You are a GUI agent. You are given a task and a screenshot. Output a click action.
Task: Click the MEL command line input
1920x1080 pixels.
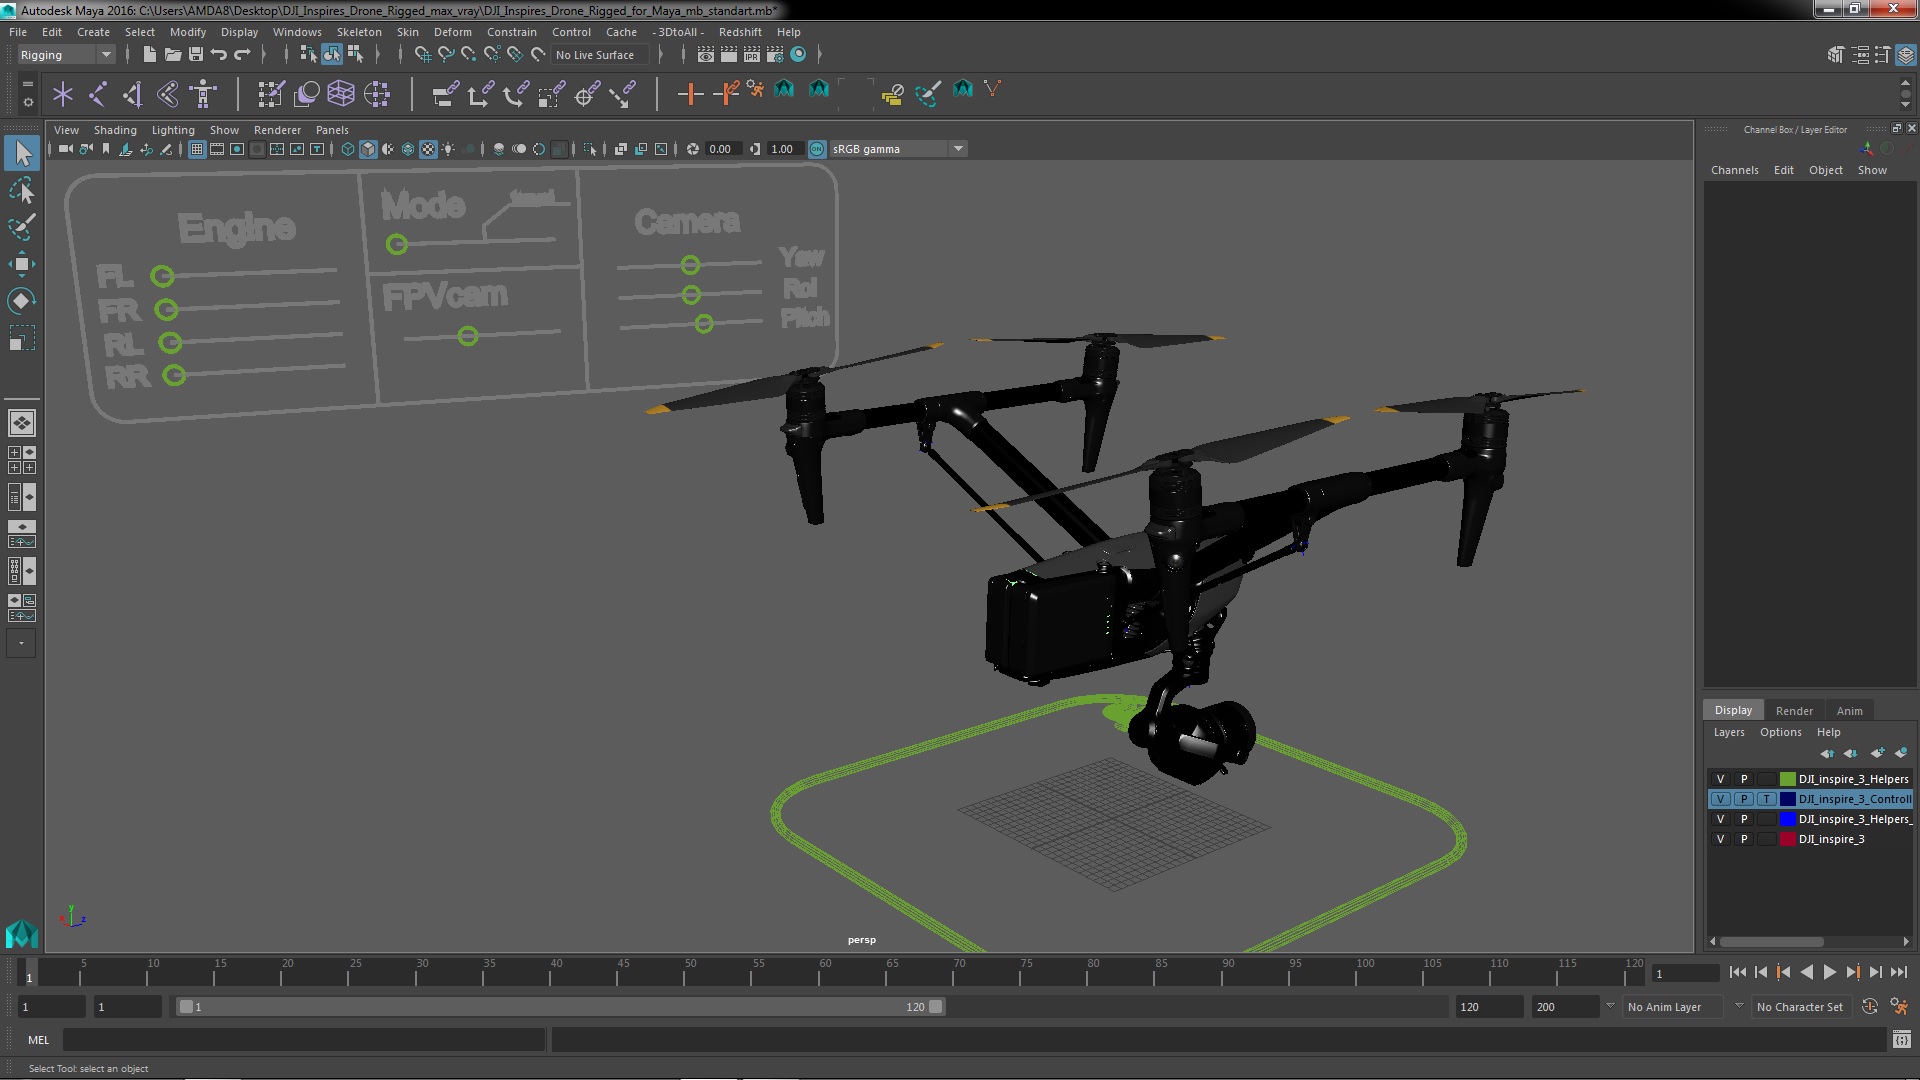[x=304, y=1040]
